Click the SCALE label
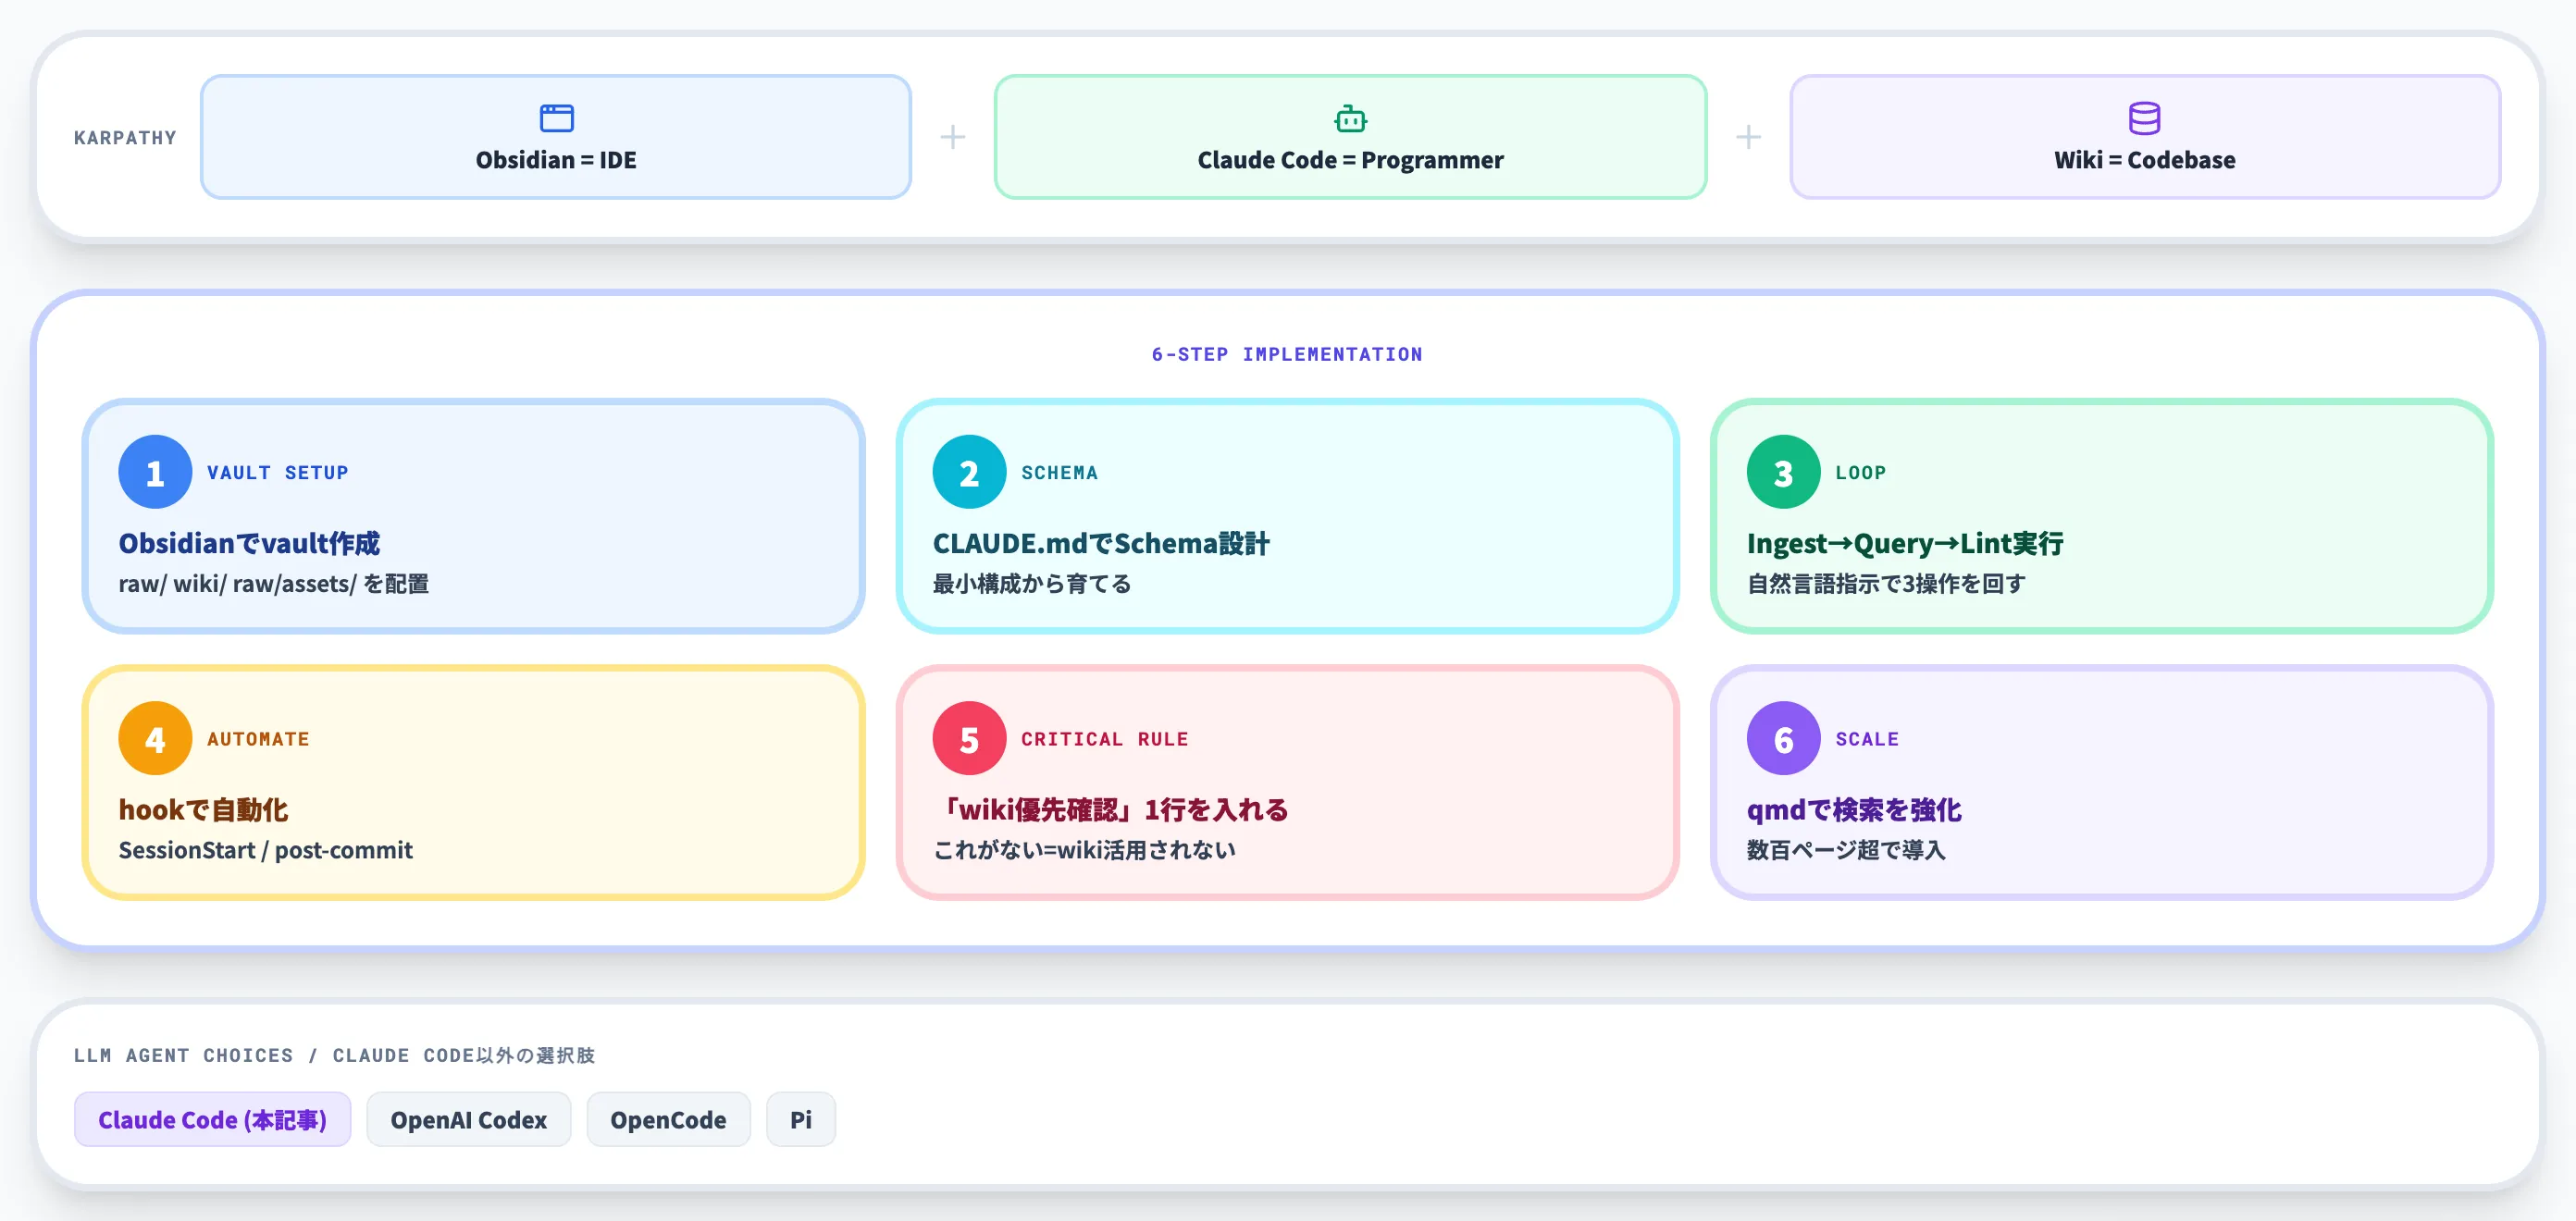This screenshot has width=2576, height=1221. click(x=1866, y=738)
